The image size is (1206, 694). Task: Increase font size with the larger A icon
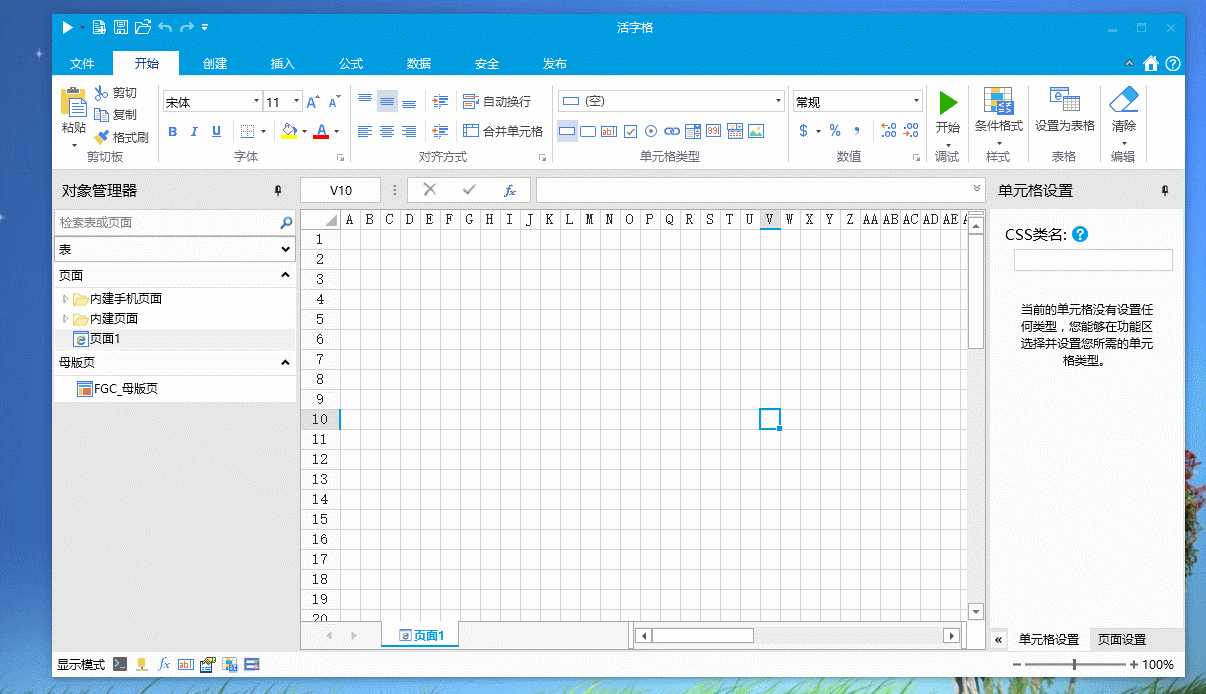pyautogui.click(x=313, y=102)
